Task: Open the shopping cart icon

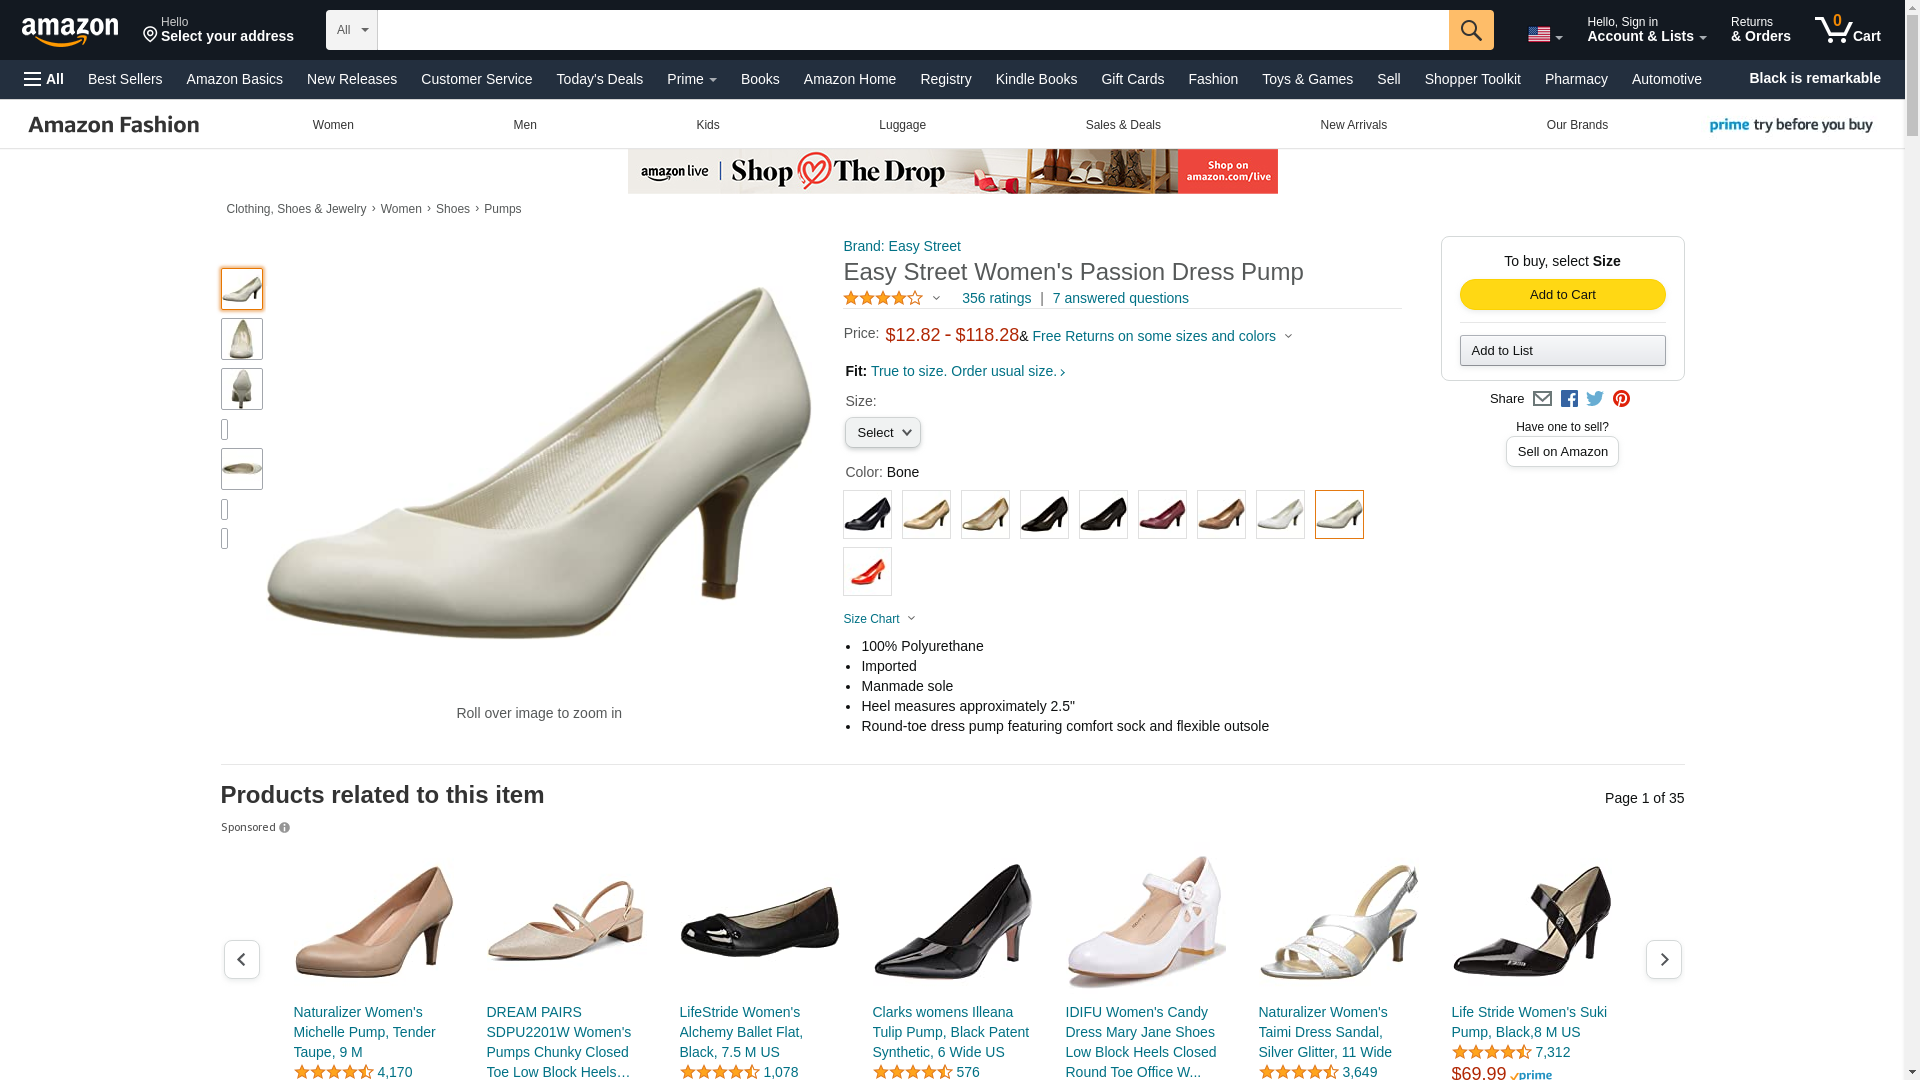Action: 1847,30
